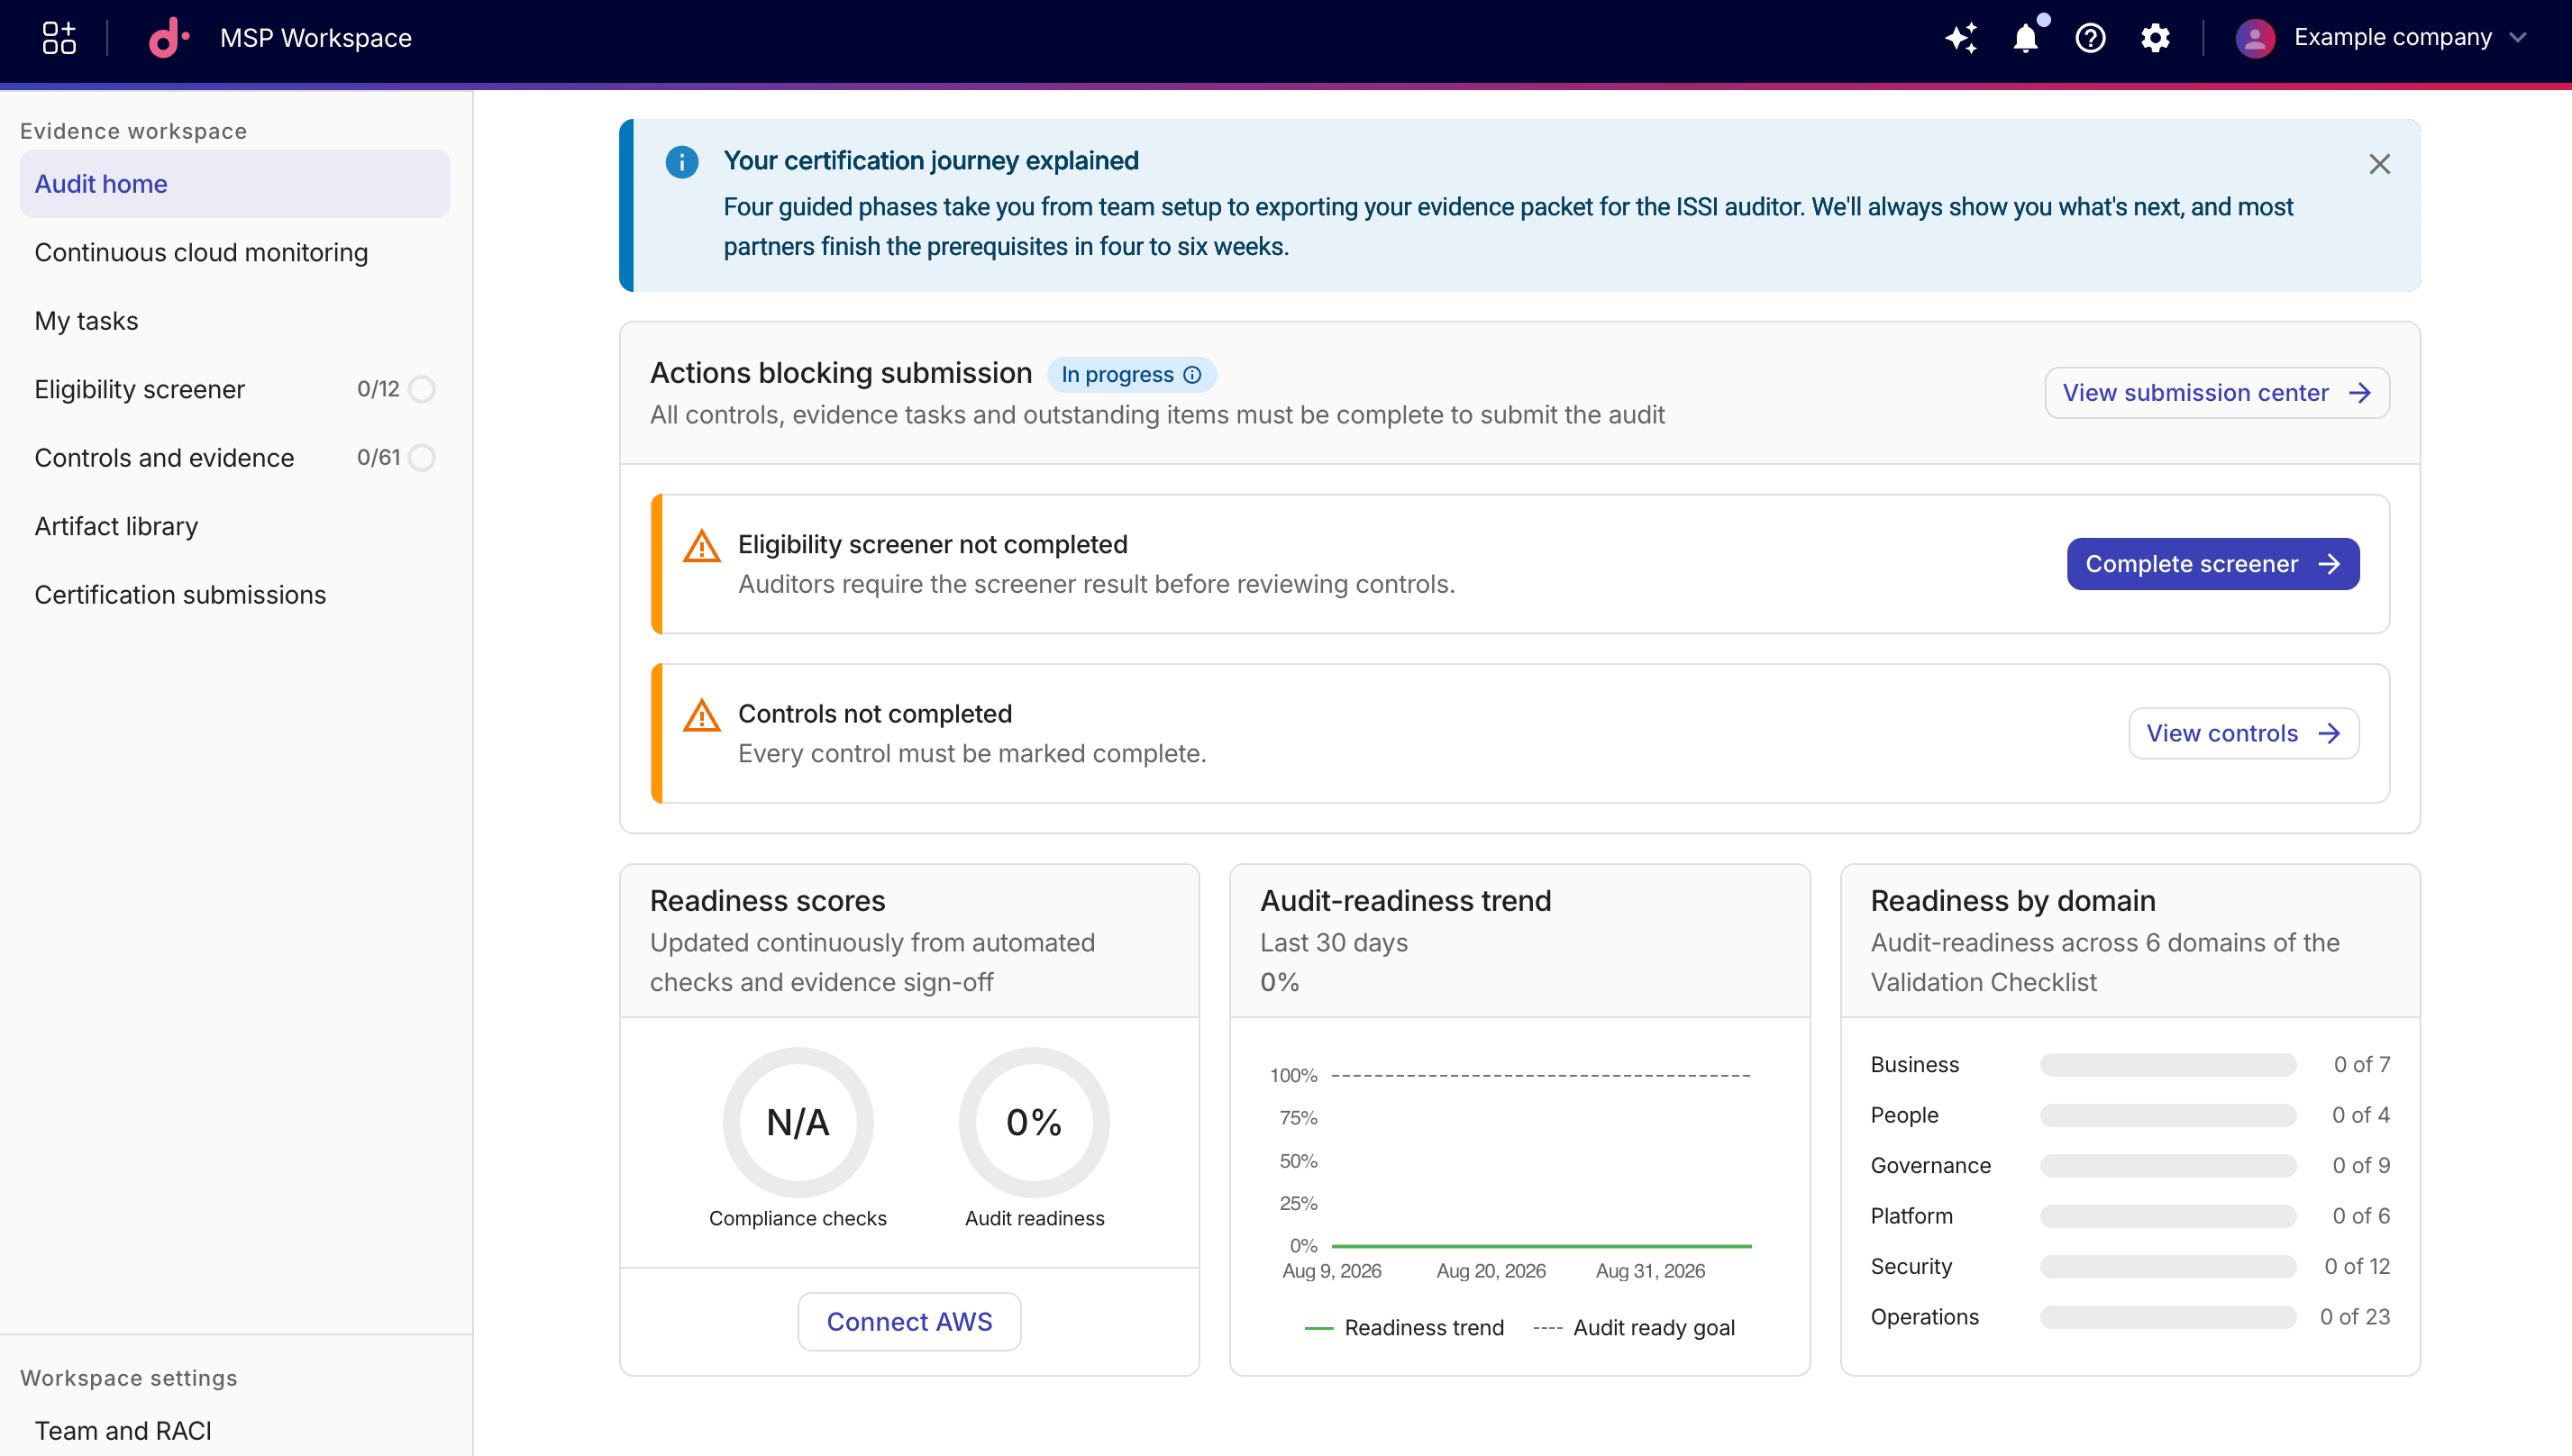Click the Business domain progress bar

click(x=2168, y=1065)
